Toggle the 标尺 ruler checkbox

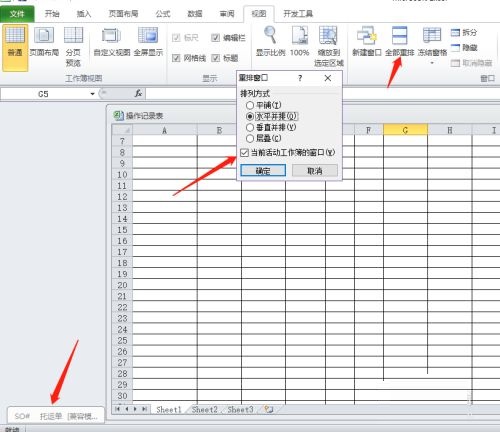click(x=176, y=38)
